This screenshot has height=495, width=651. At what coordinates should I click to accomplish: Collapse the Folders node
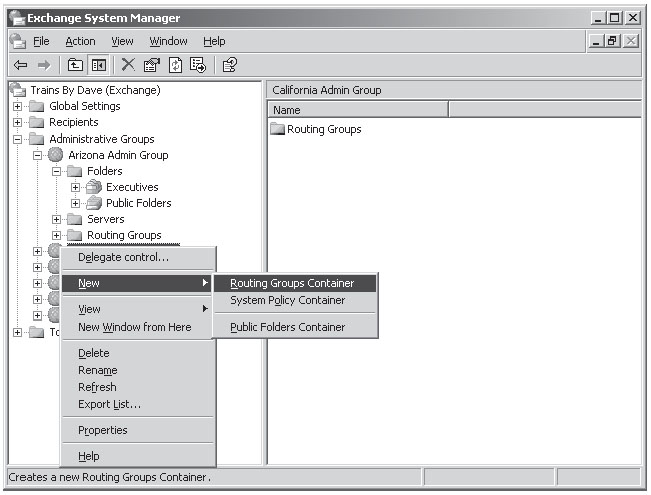[56, 171]
